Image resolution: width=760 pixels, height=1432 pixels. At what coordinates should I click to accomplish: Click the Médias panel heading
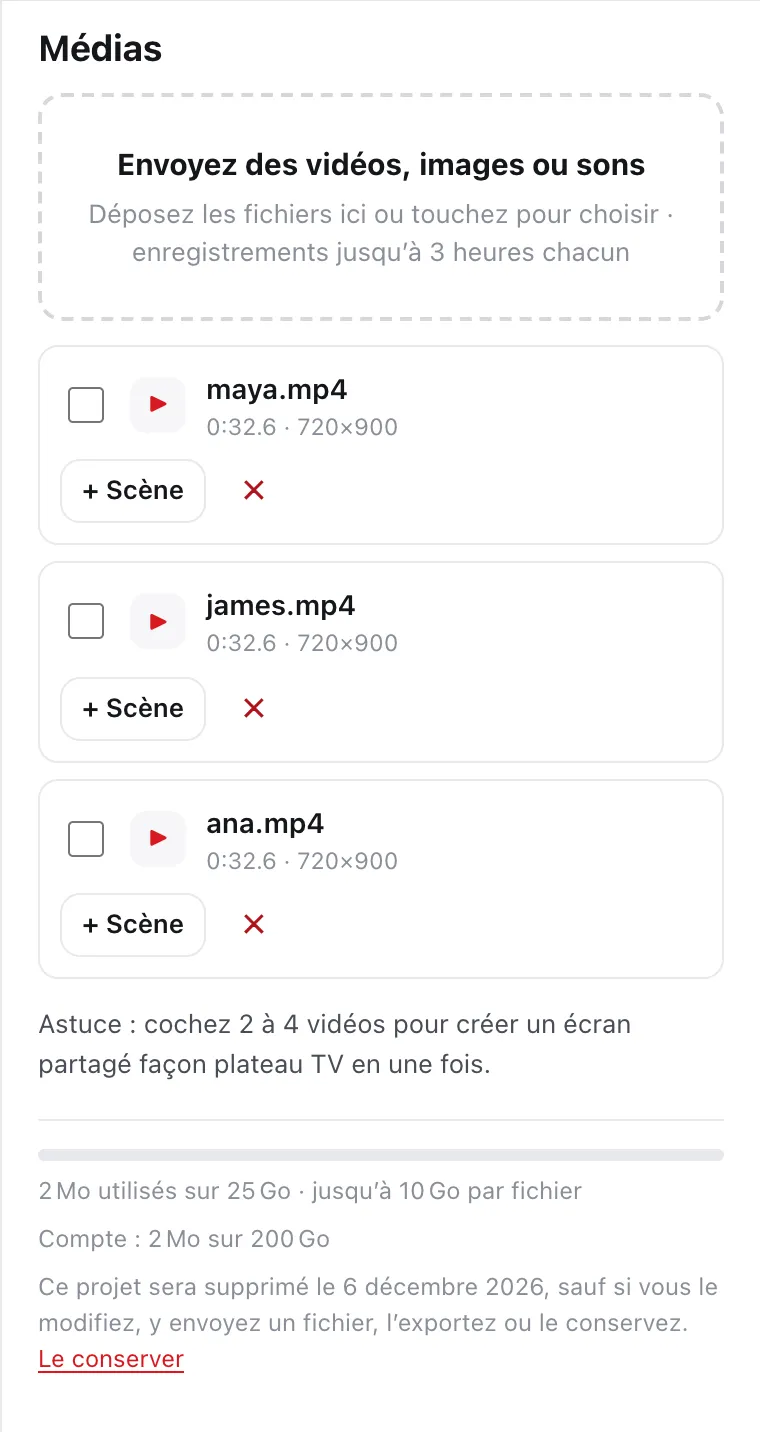(x=100, y=48)
